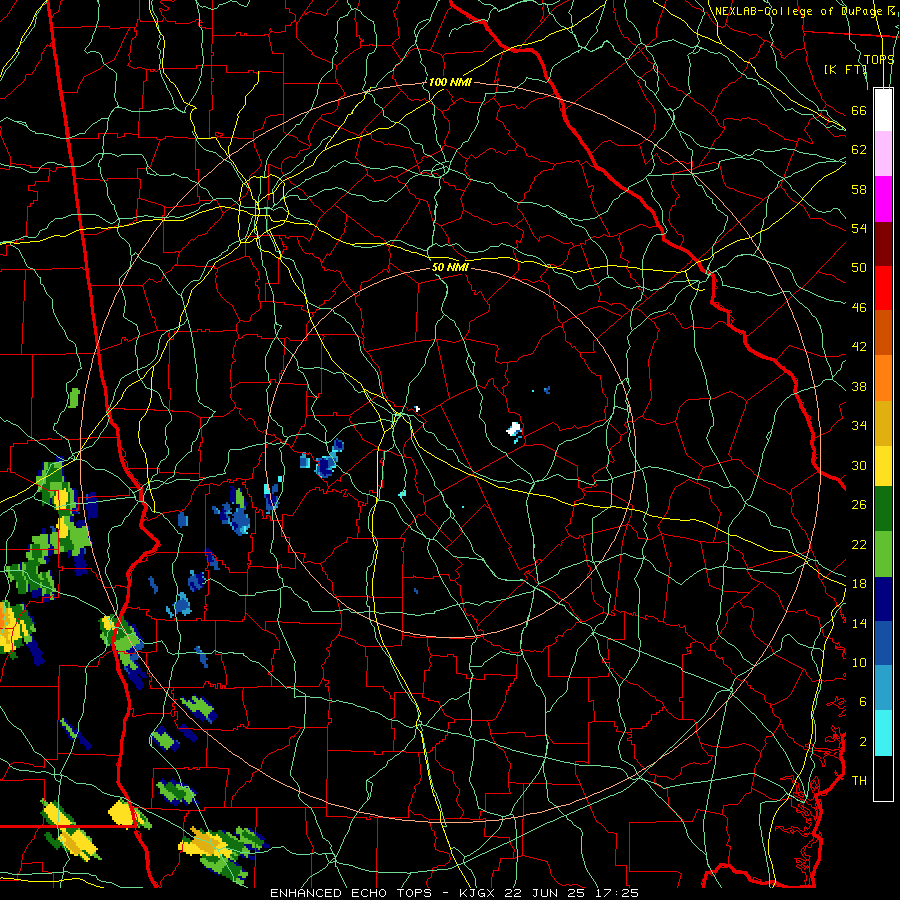This screenshot has height=900, width=900.
Task: Pick the gold legend color segment
Action: coord(883,423)
